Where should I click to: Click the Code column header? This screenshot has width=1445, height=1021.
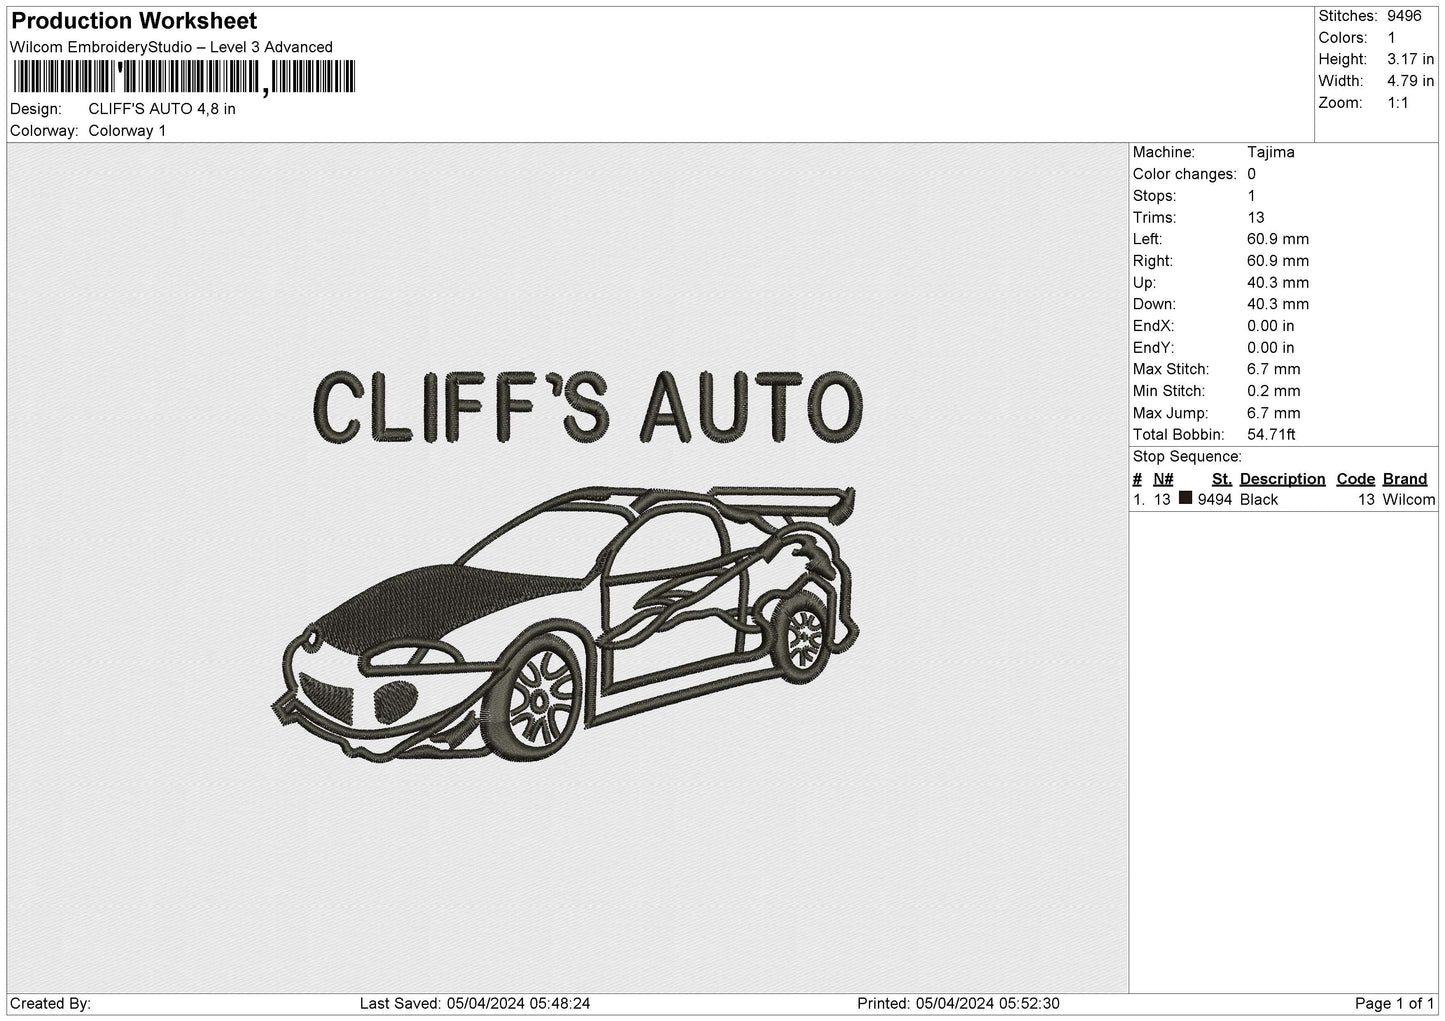pos(1356,479)
